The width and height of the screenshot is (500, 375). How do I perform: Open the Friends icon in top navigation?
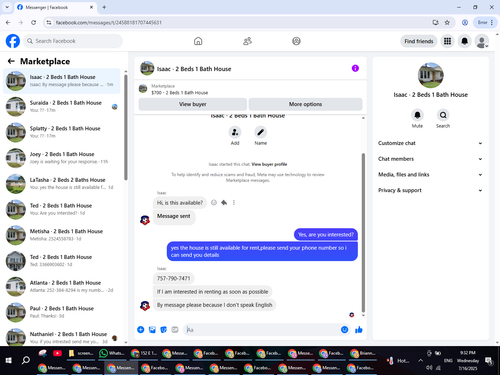coord(247,41)
